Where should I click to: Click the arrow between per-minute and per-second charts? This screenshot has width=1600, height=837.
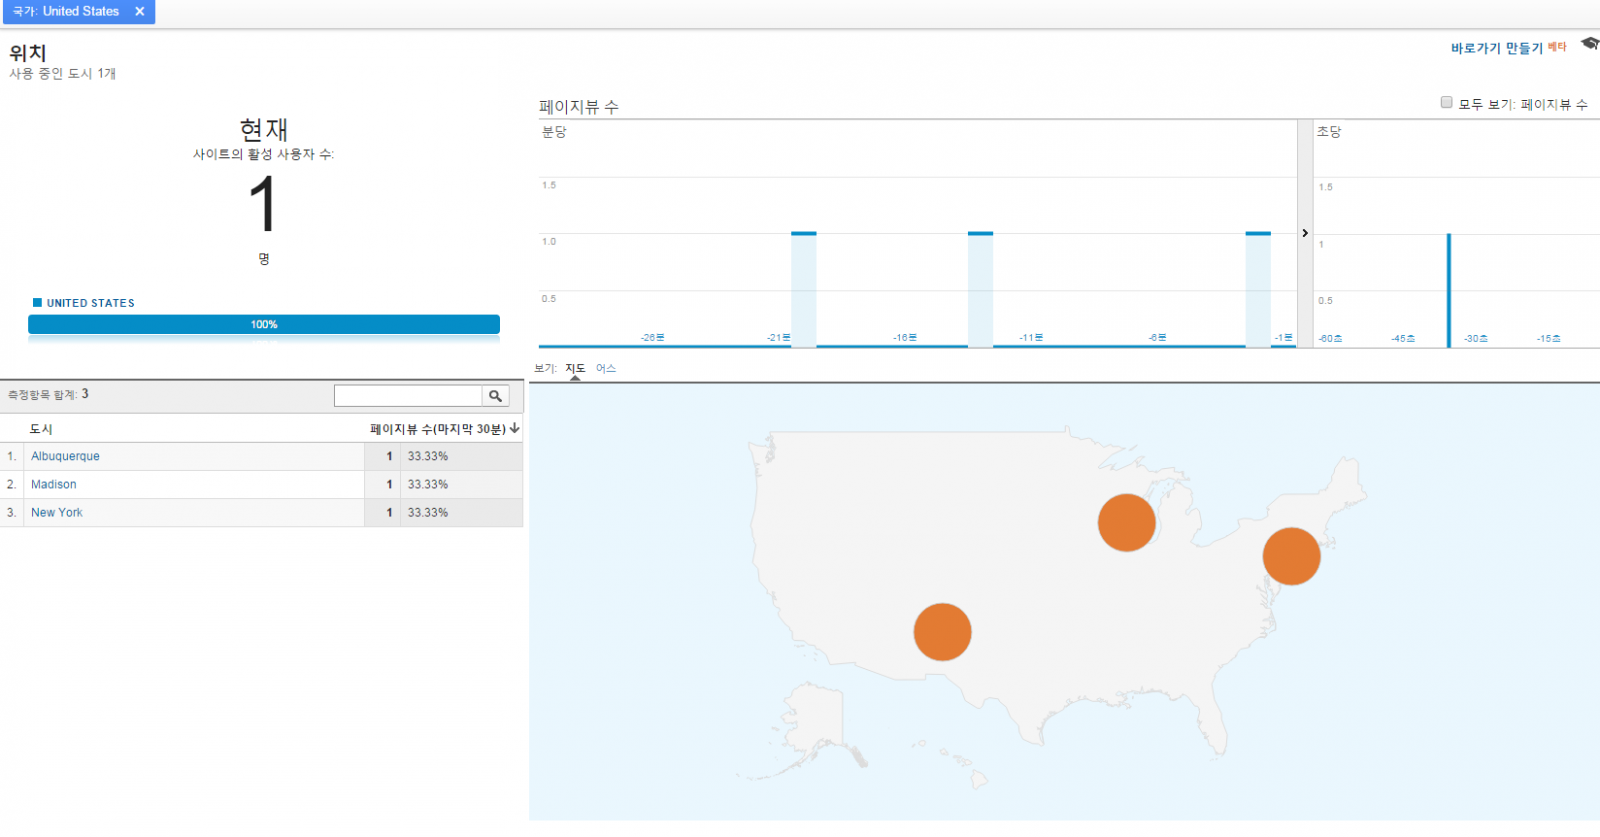click(x=1305, y=233)
